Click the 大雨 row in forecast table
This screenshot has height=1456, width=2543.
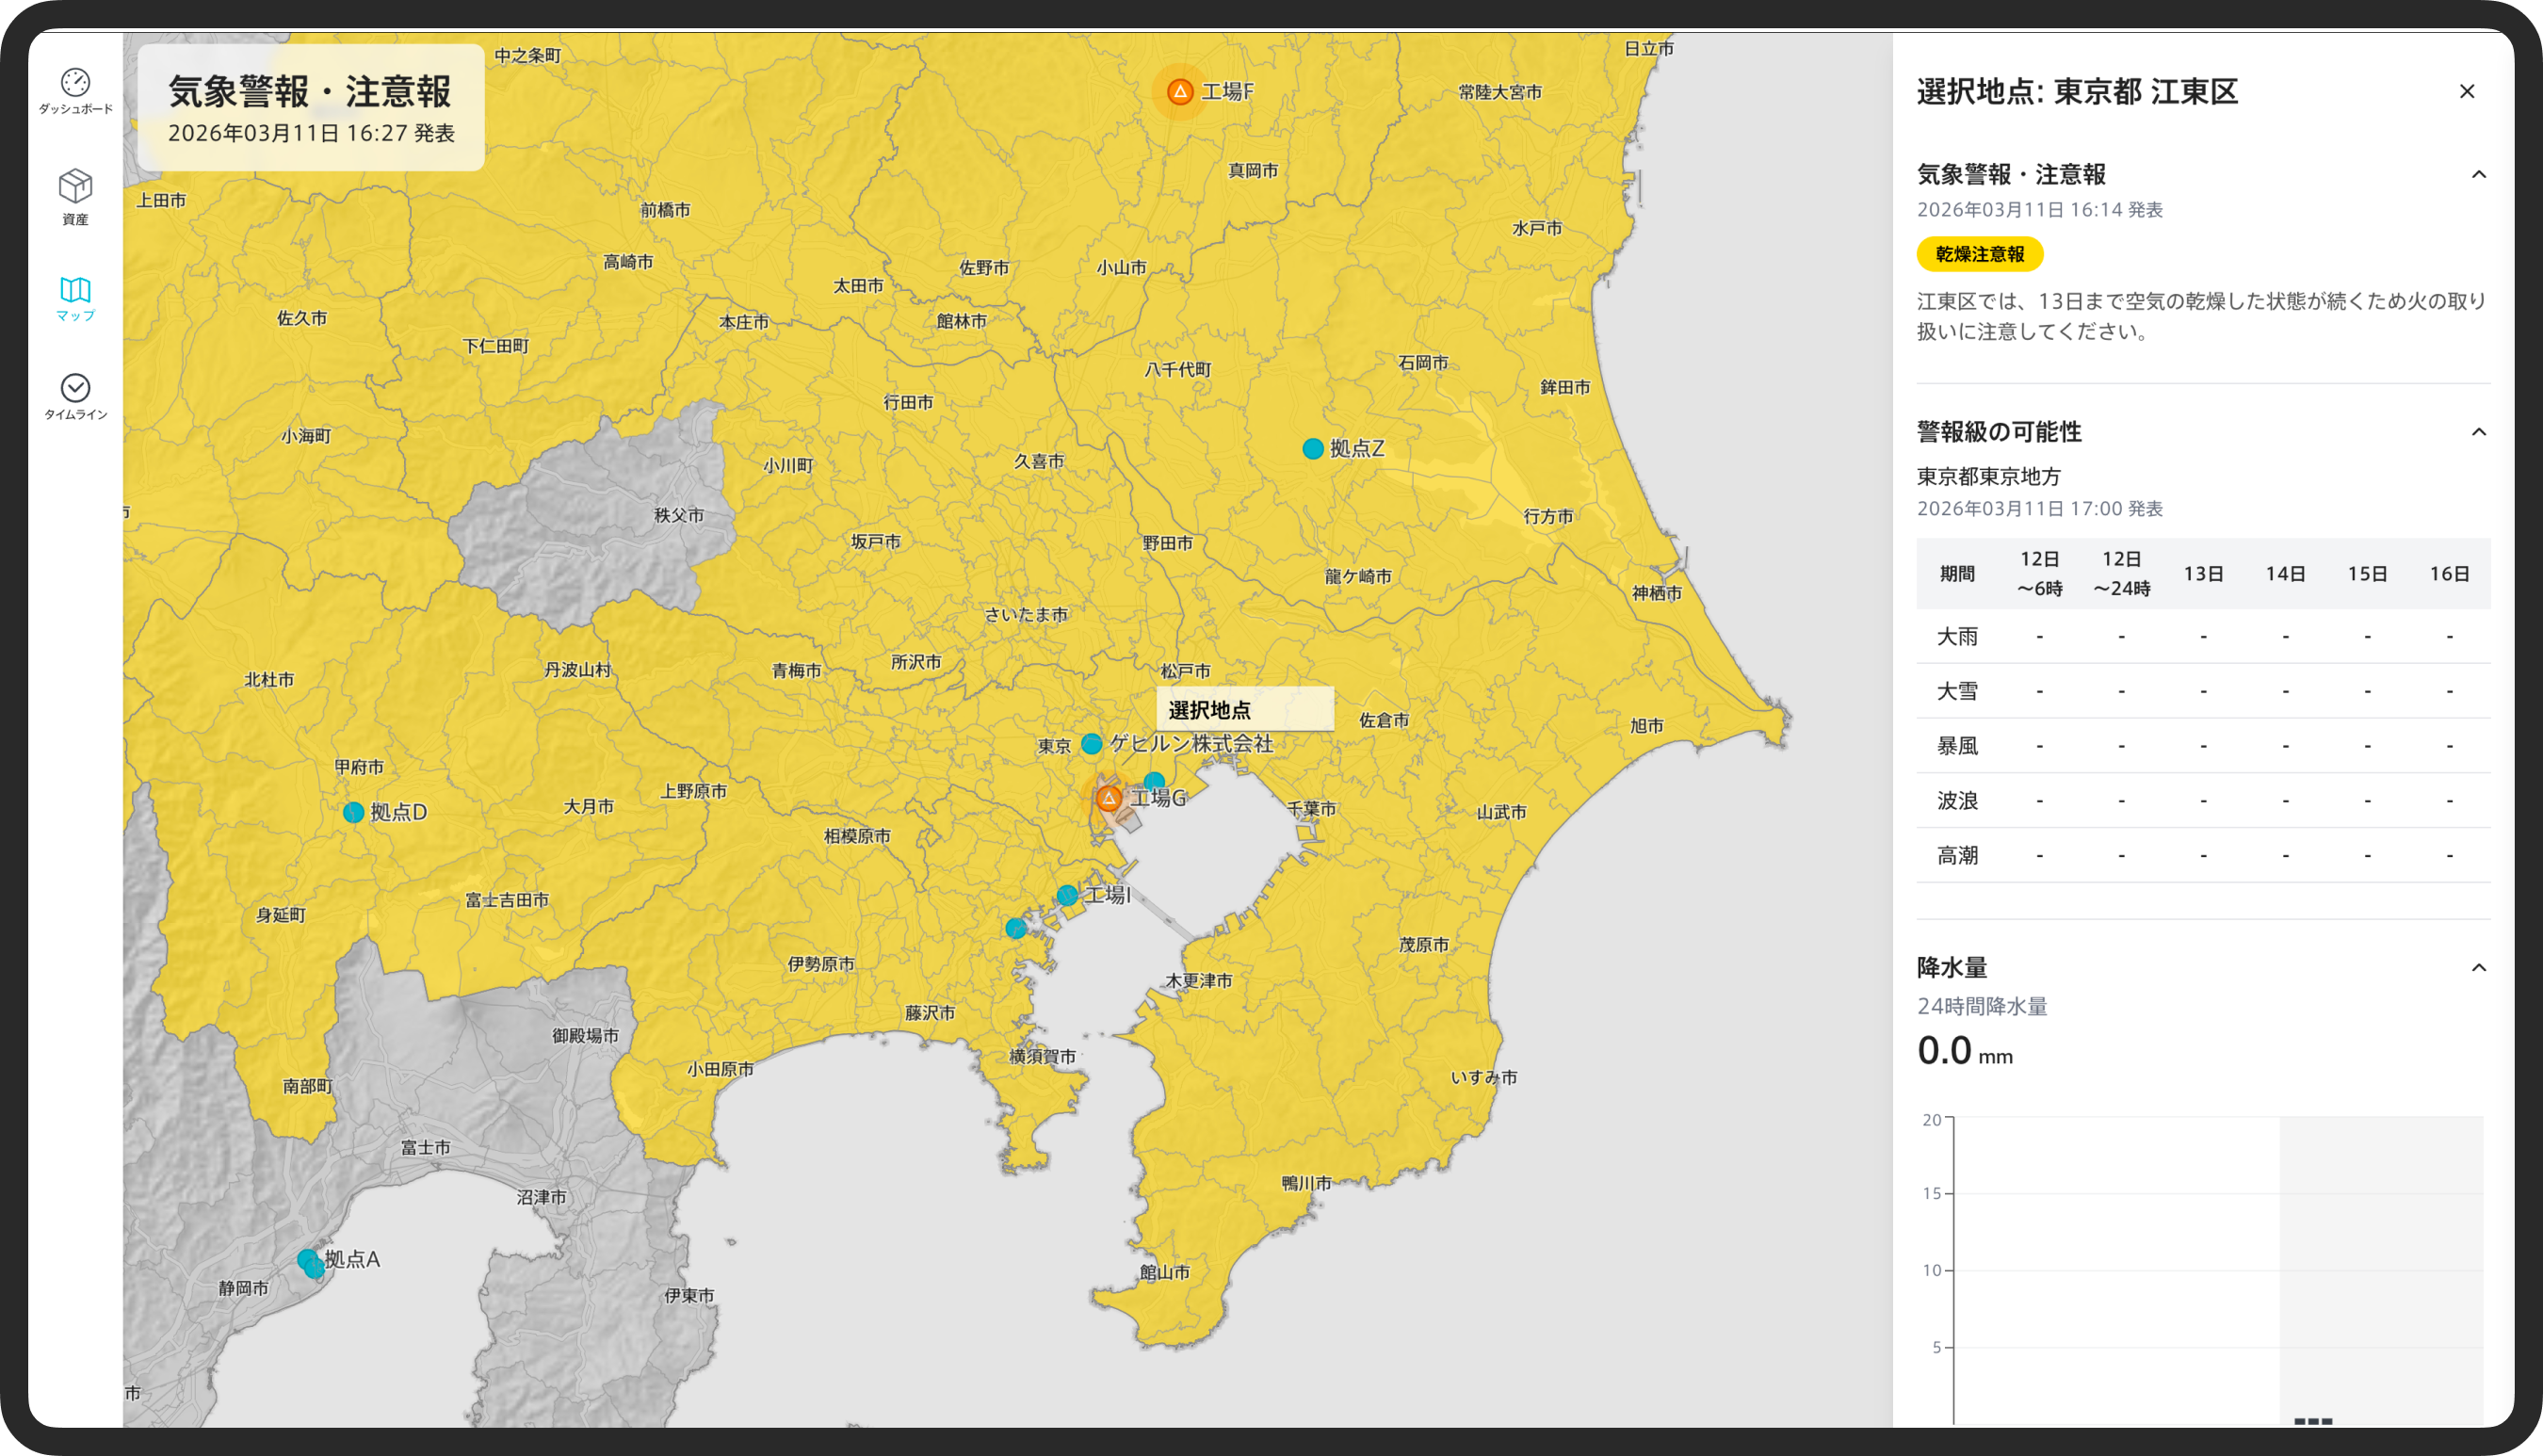(1957, 636)
